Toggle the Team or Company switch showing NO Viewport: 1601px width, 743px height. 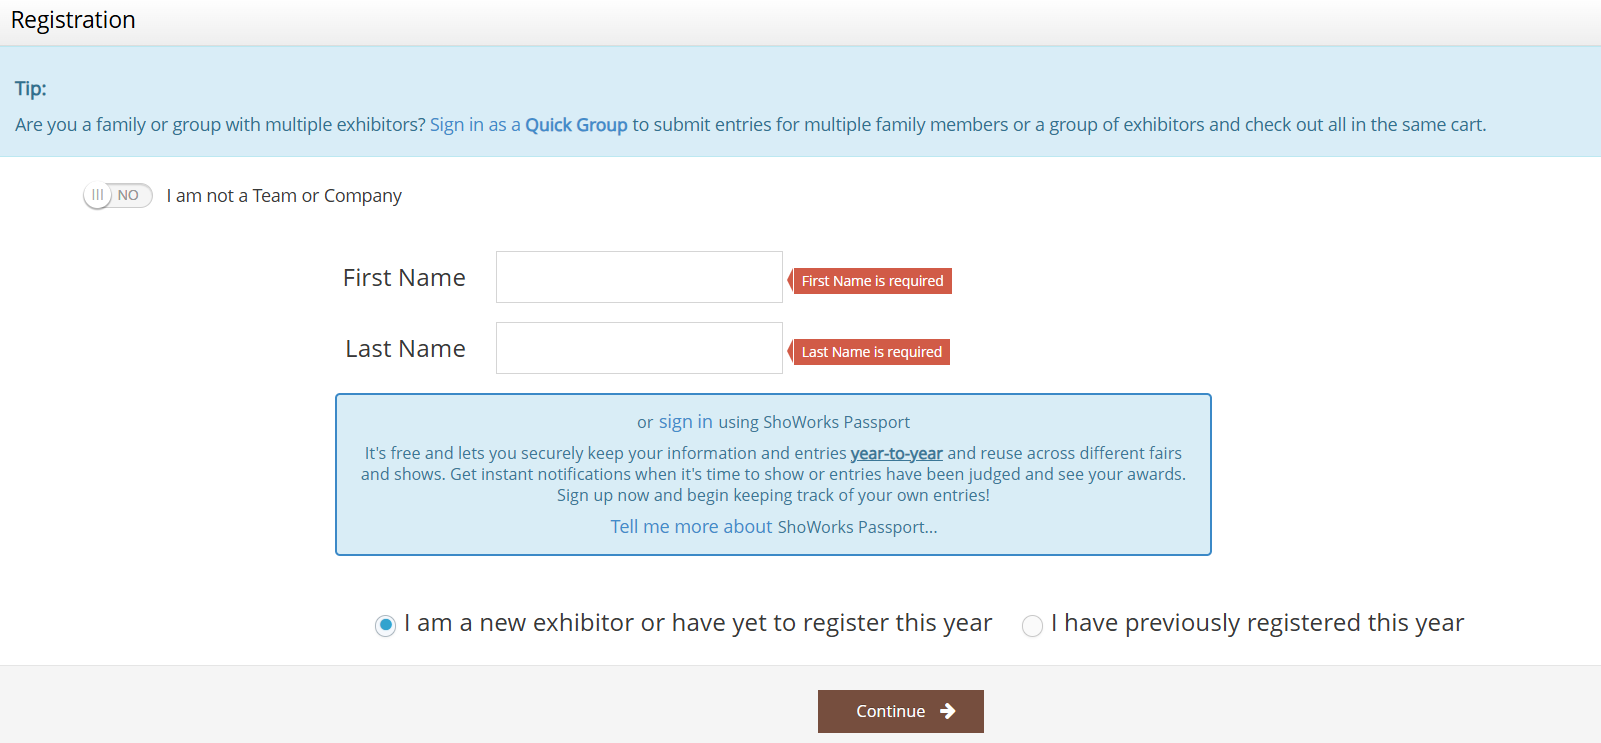(x=118, y=196)
